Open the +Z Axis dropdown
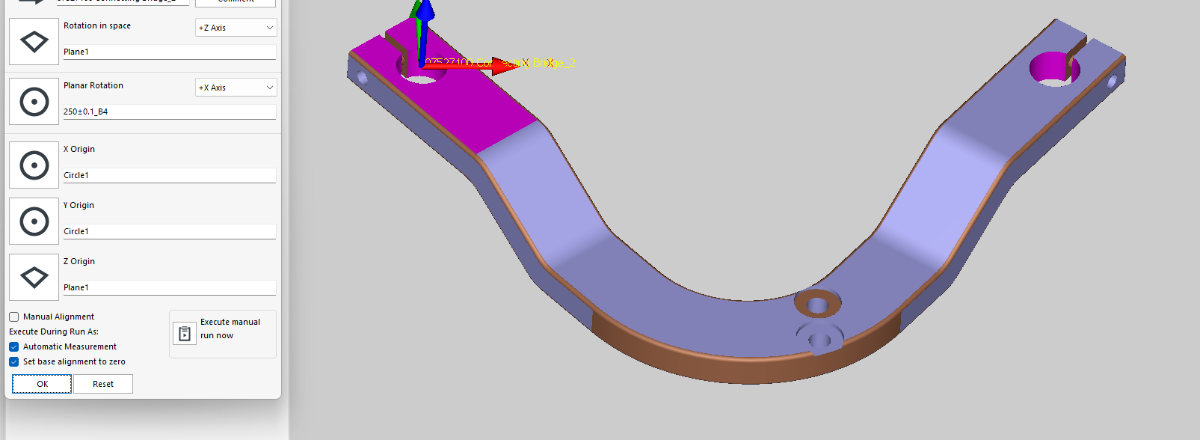 point(236,28)
